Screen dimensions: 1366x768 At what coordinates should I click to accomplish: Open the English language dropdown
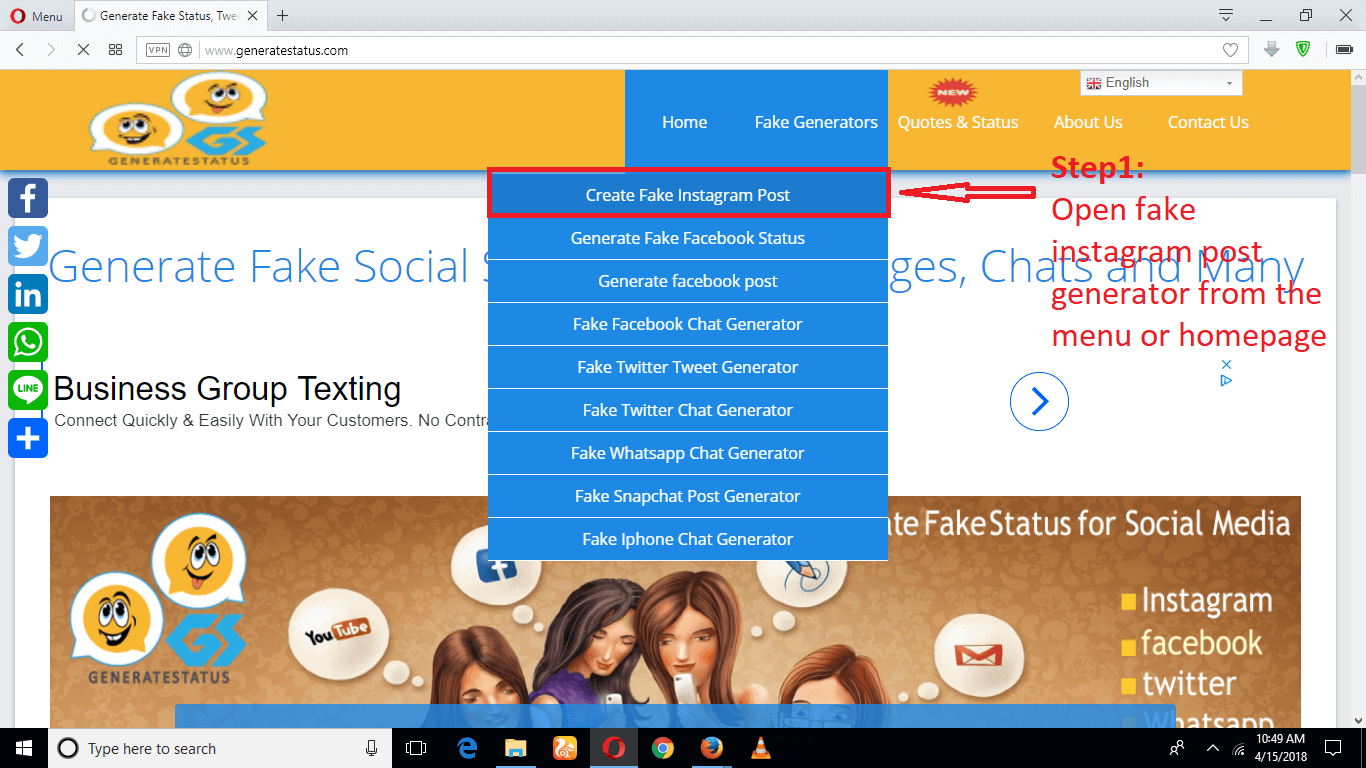pyautogui.click(x=1161, y=83)
